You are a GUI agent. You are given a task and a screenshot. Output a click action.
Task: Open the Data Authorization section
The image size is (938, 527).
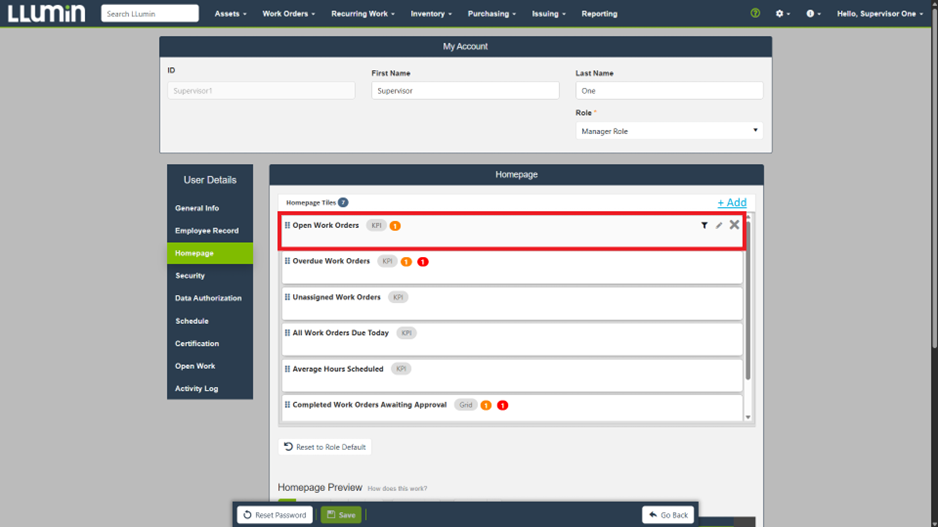(208, 298)
